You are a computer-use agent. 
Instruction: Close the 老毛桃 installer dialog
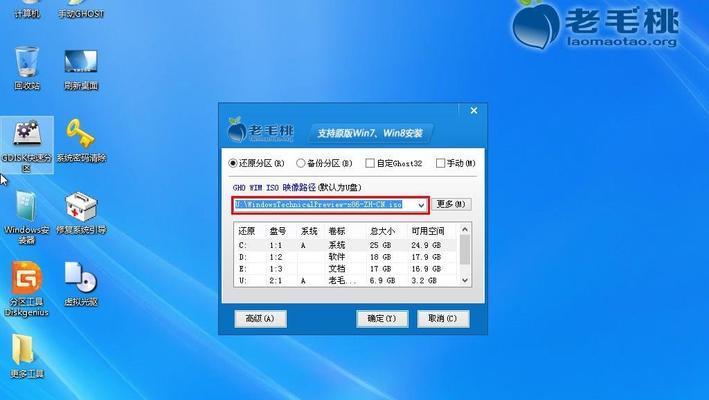(x=473, y=111)
